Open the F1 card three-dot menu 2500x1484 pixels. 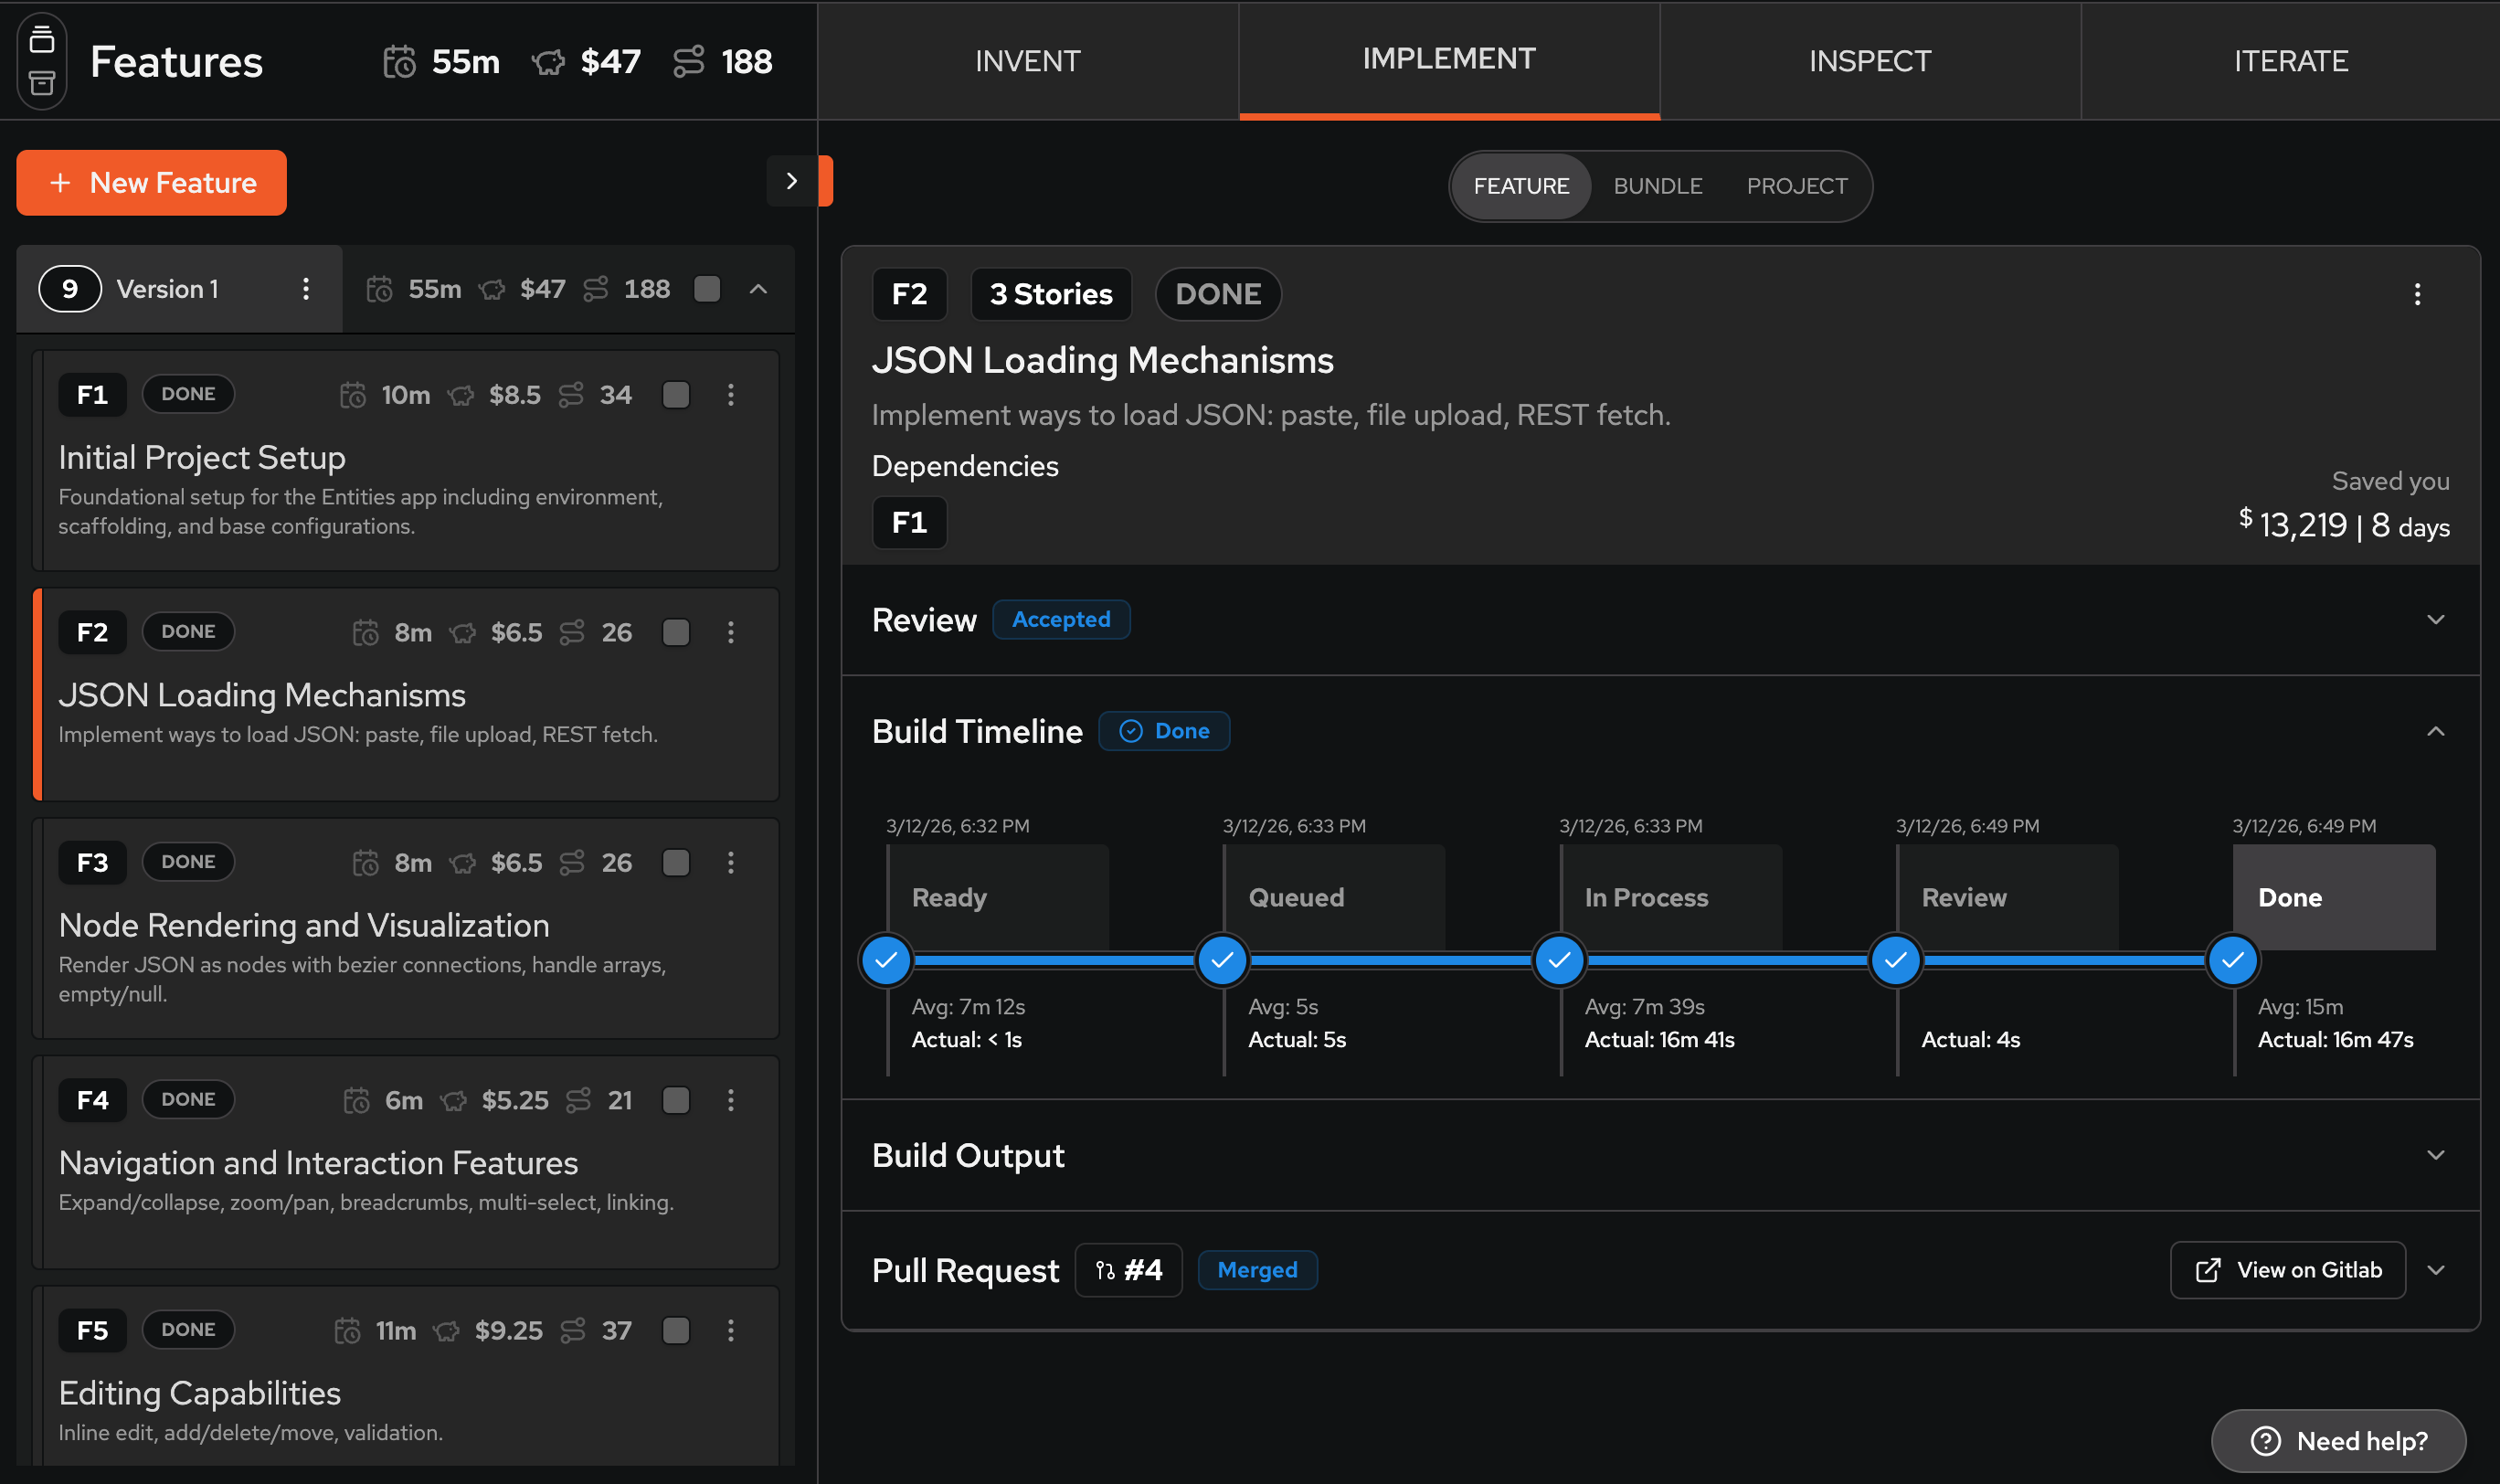[731, 395]
